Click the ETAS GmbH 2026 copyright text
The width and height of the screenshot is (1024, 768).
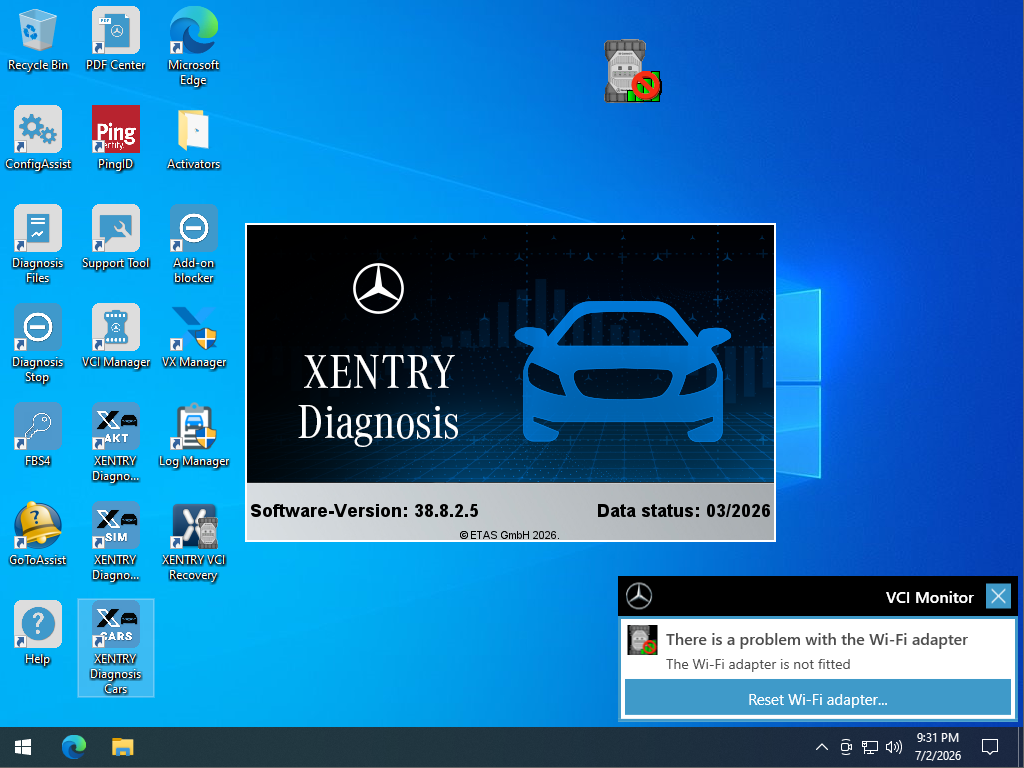point(509,535)
